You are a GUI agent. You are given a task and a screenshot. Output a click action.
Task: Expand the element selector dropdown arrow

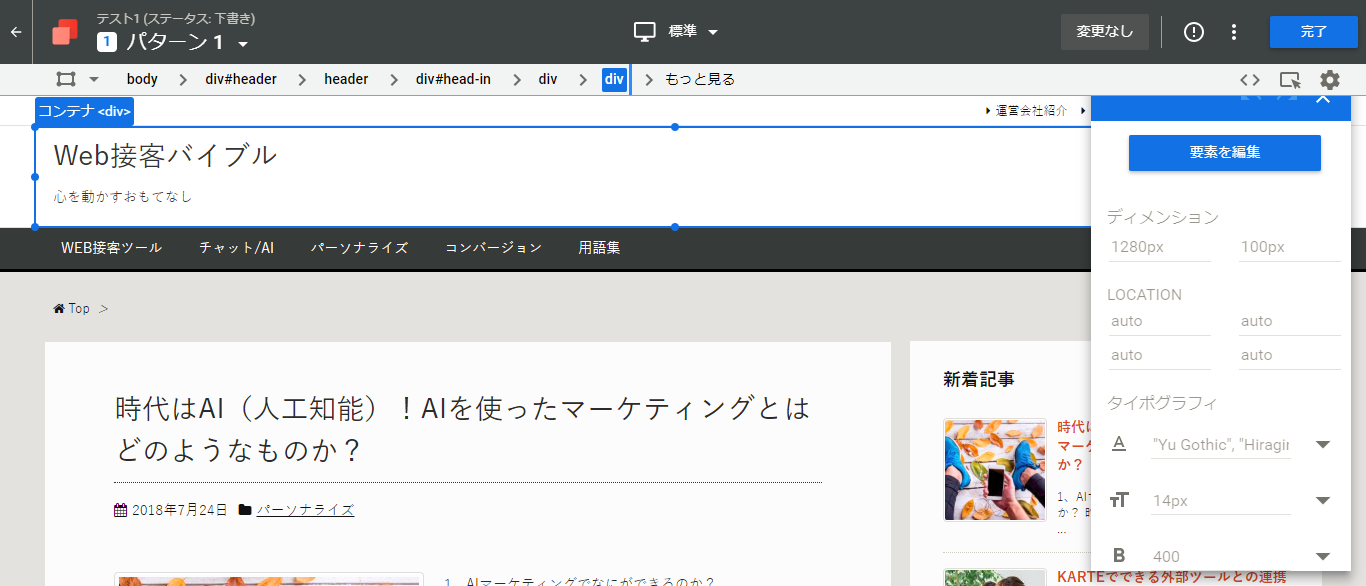point(94,79)
